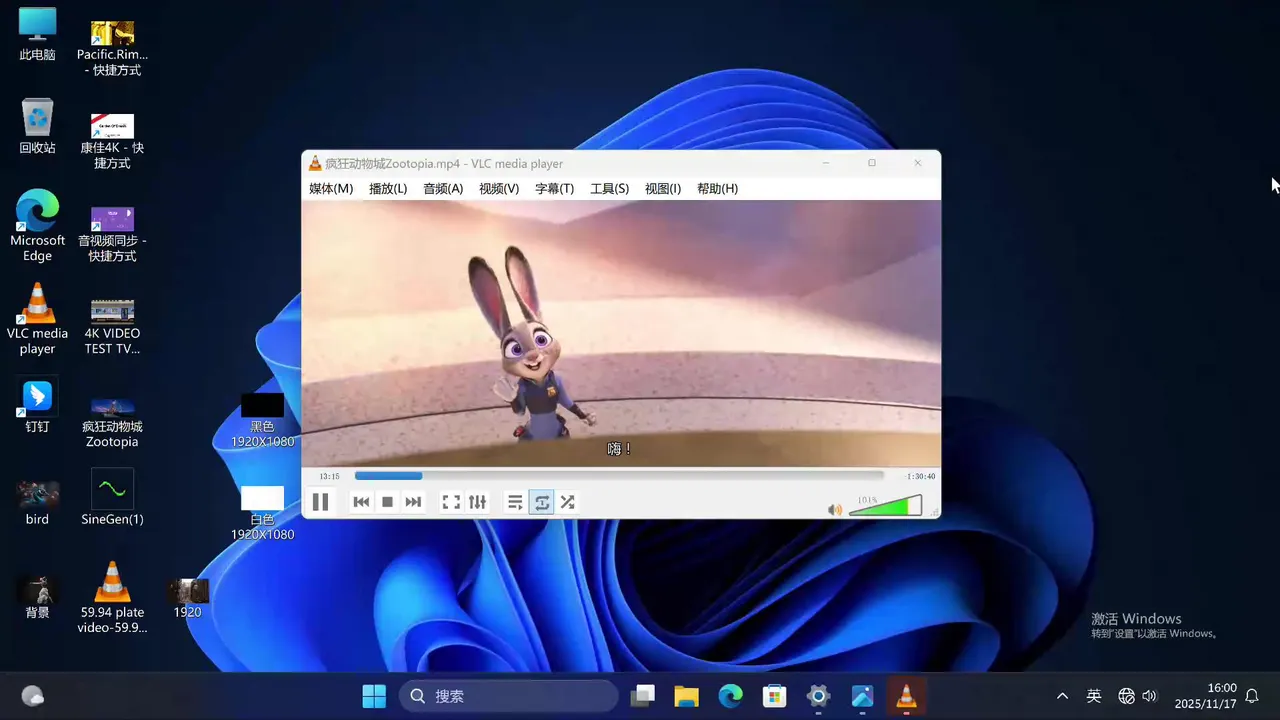Open Edge from the taskbar

click(x=731, y=696)
